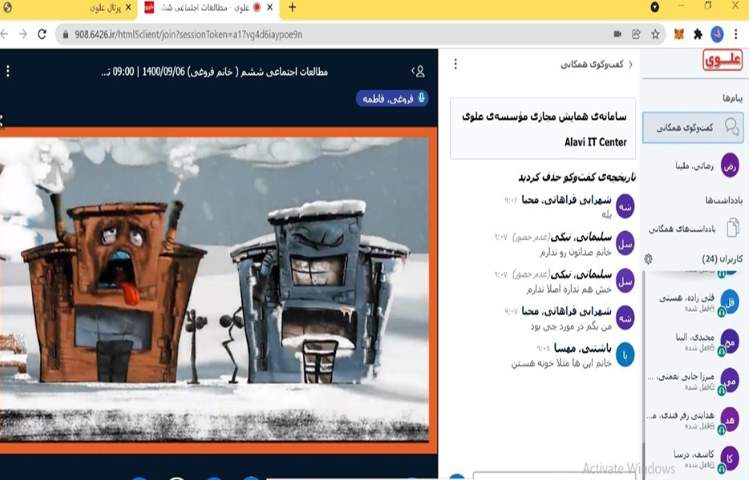Toggle the user list panel icon
Screen dimensions: 750x480
point(419,72)
